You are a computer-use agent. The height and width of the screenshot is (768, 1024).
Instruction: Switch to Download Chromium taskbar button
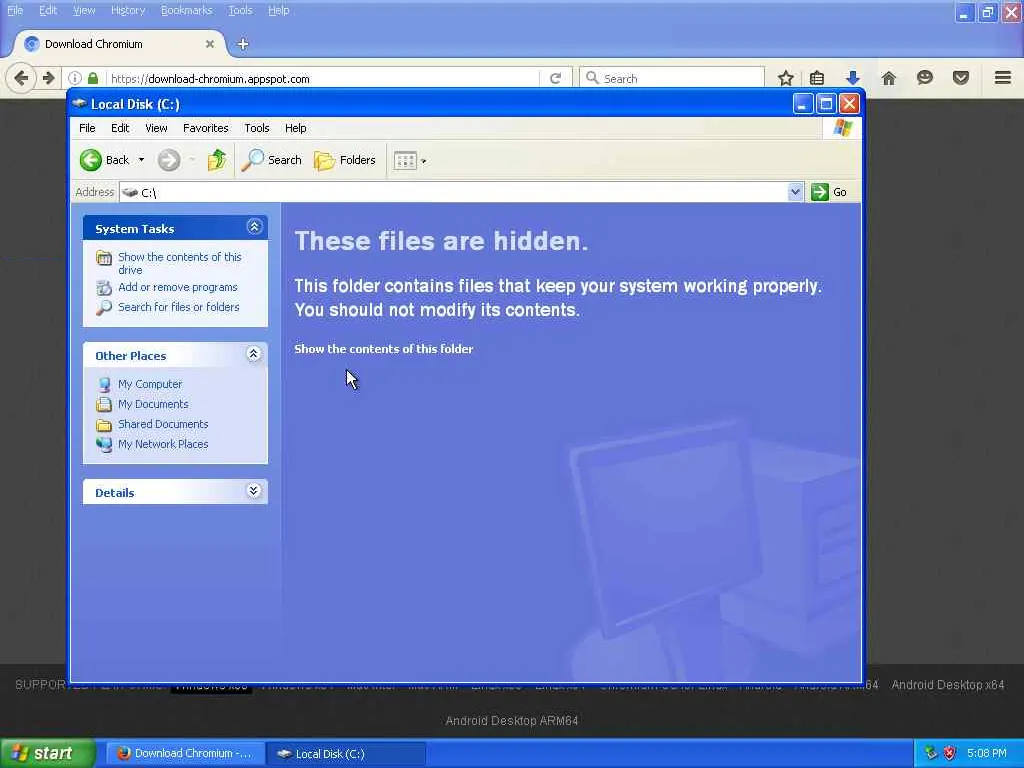(185, 754)
